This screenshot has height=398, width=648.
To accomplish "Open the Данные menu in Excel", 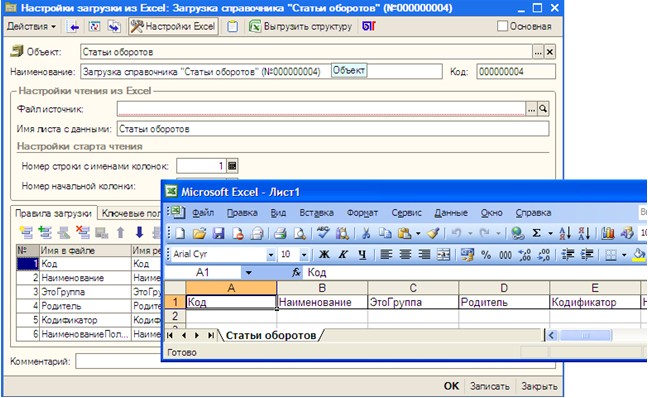I will tap(451, 213).
